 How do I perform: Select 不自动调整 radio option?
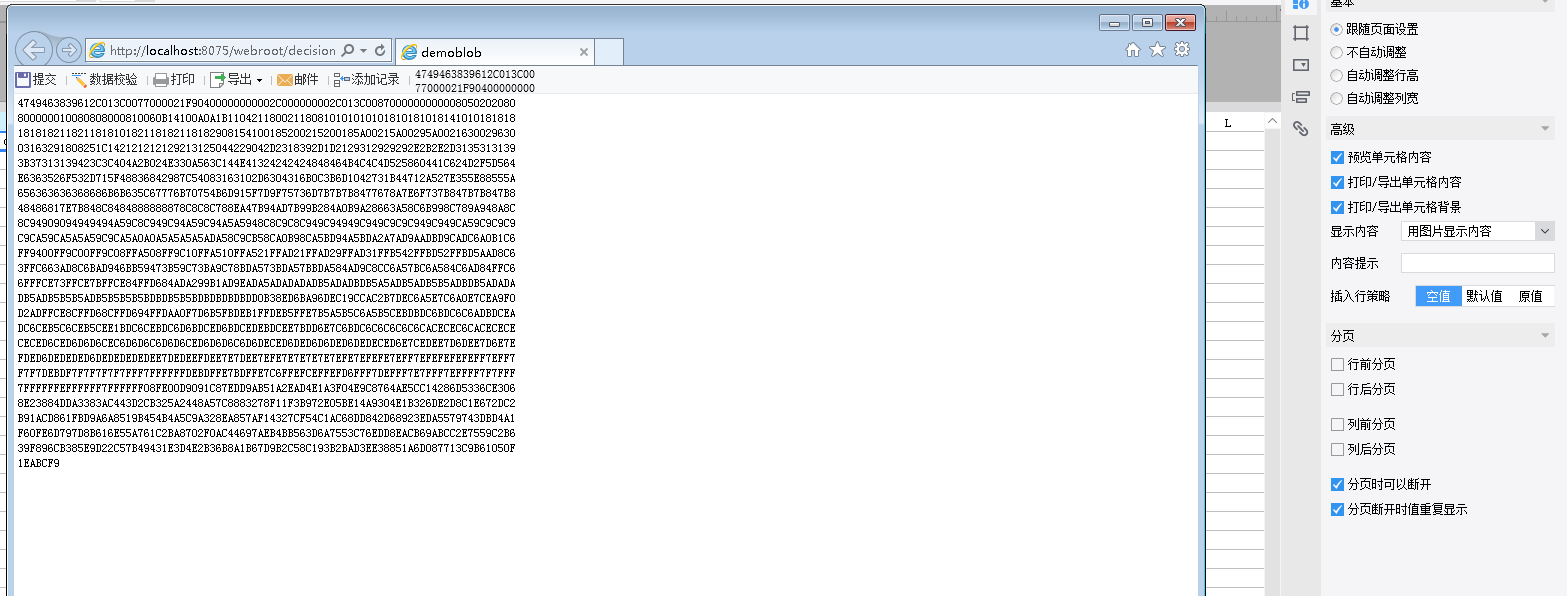coord(1337,52)
